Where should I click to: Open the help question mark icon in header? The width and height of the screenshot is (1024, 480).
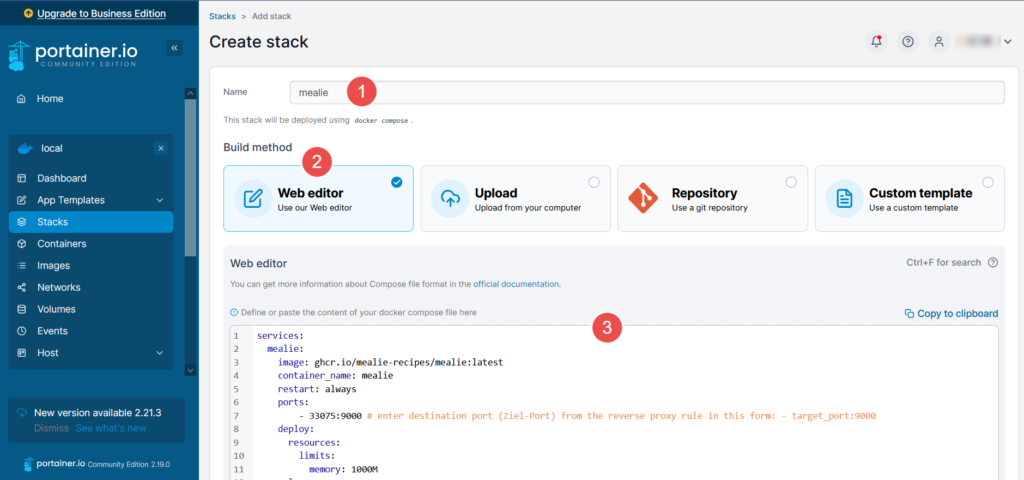pos(908,42)
